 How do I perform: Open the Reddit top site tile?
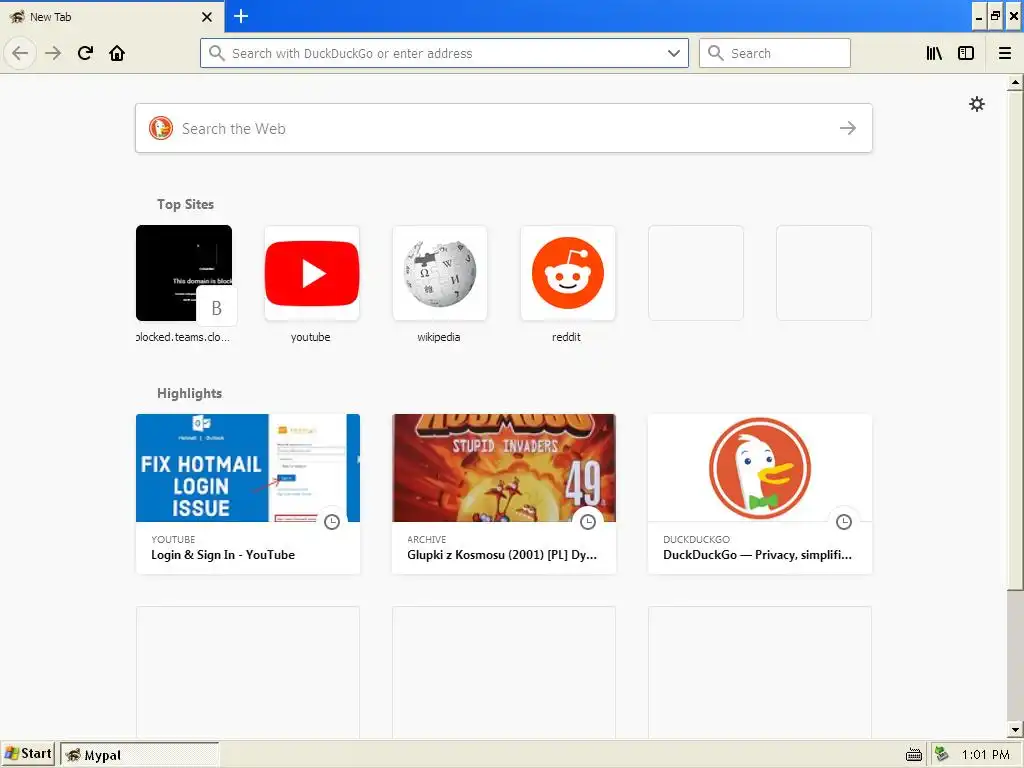(568, 273)
